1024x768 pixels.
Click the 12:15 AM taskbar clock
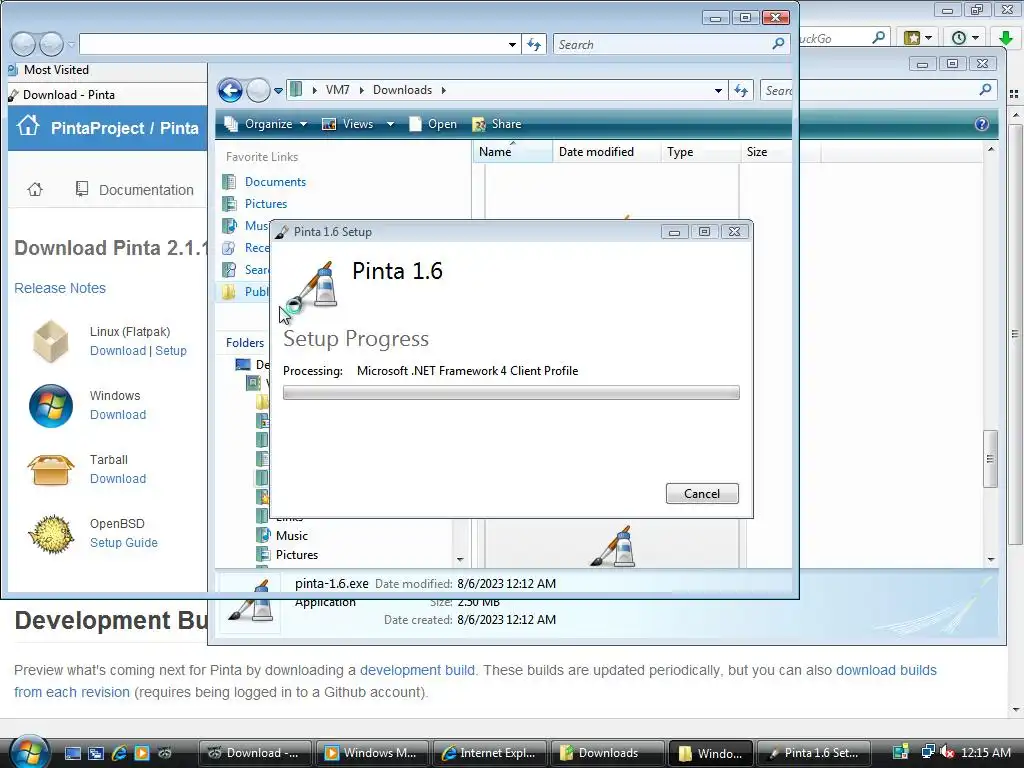click(985, 753)
